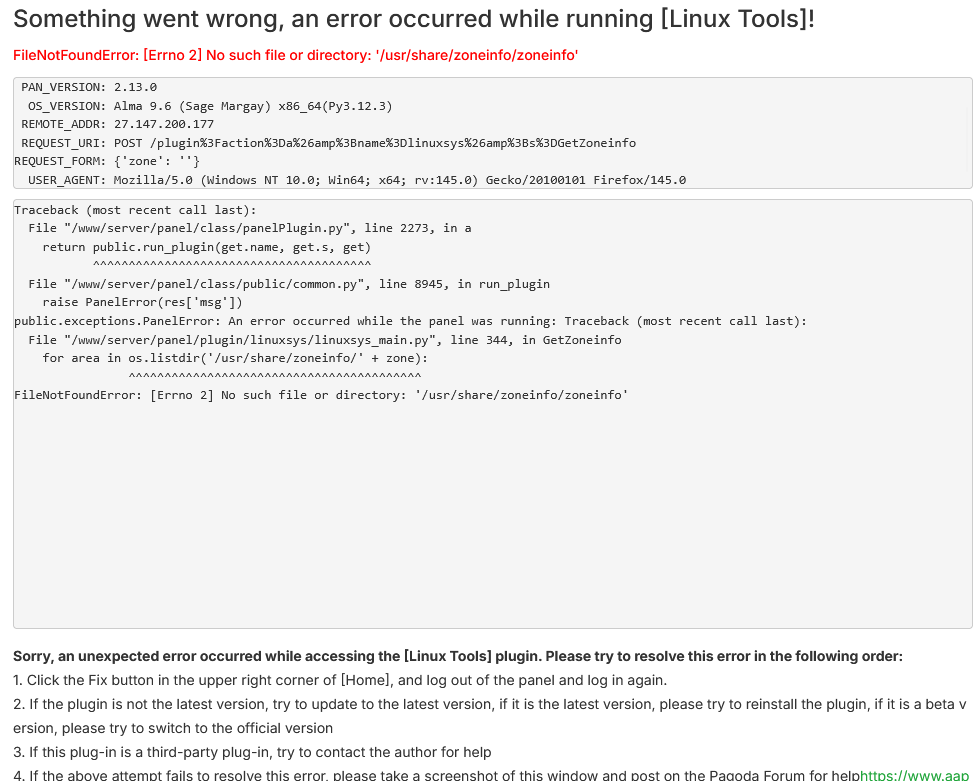The width and height of the screenshot is (977, 781).
Task: Click the REMOTE_ADDR IP address line
Action: point(118,124)
